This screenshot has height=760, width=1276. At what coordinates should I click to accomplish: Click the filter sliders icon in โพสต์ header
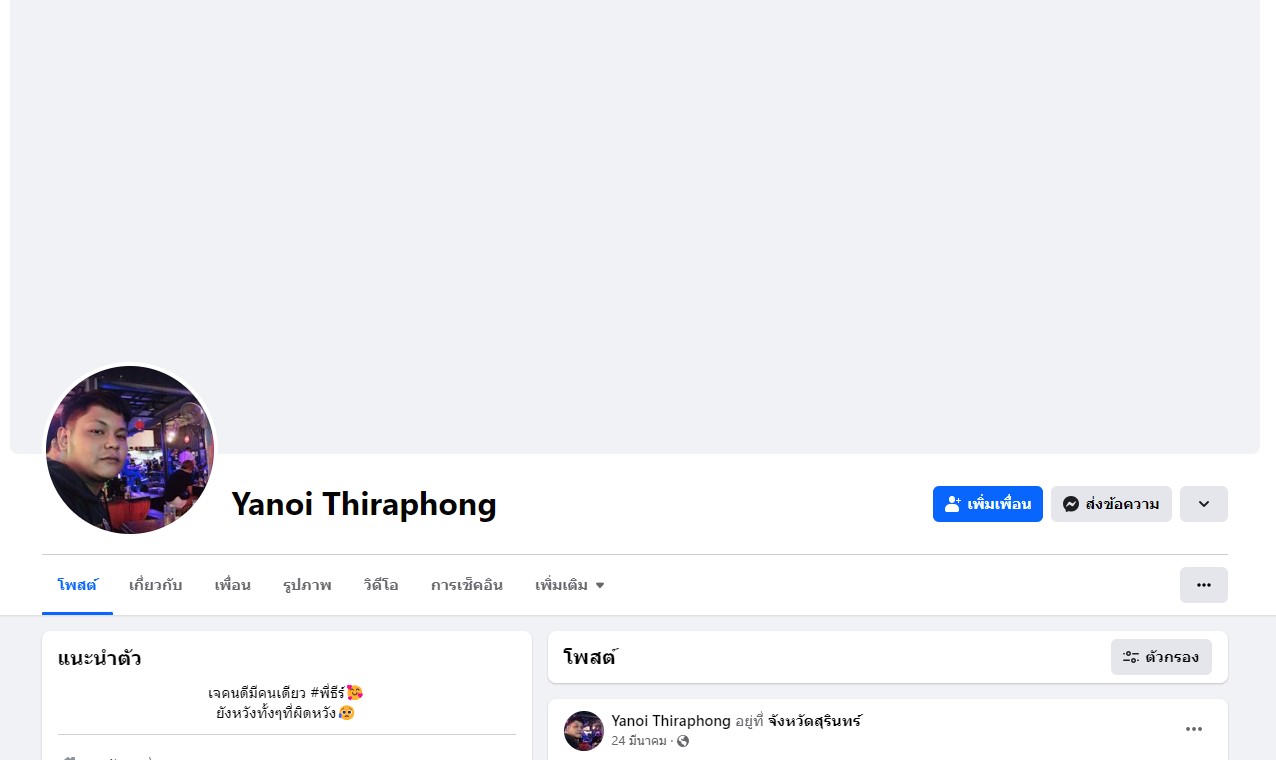coord(1131,657)
